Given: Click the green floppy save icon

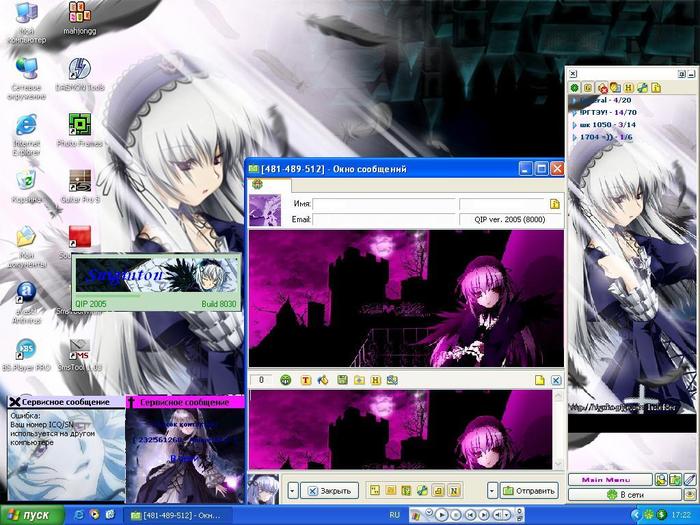Looking at the screenshot, I should [x=342, y=380].
